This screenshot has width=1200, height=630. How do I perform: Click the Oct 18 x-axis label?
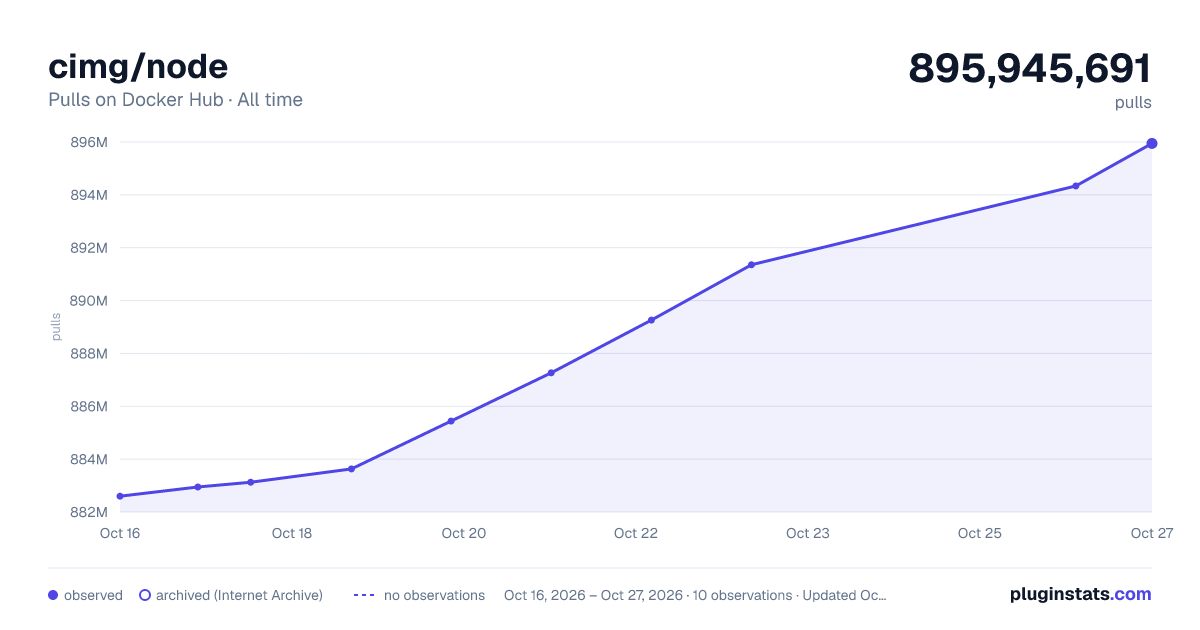(292, 533)
